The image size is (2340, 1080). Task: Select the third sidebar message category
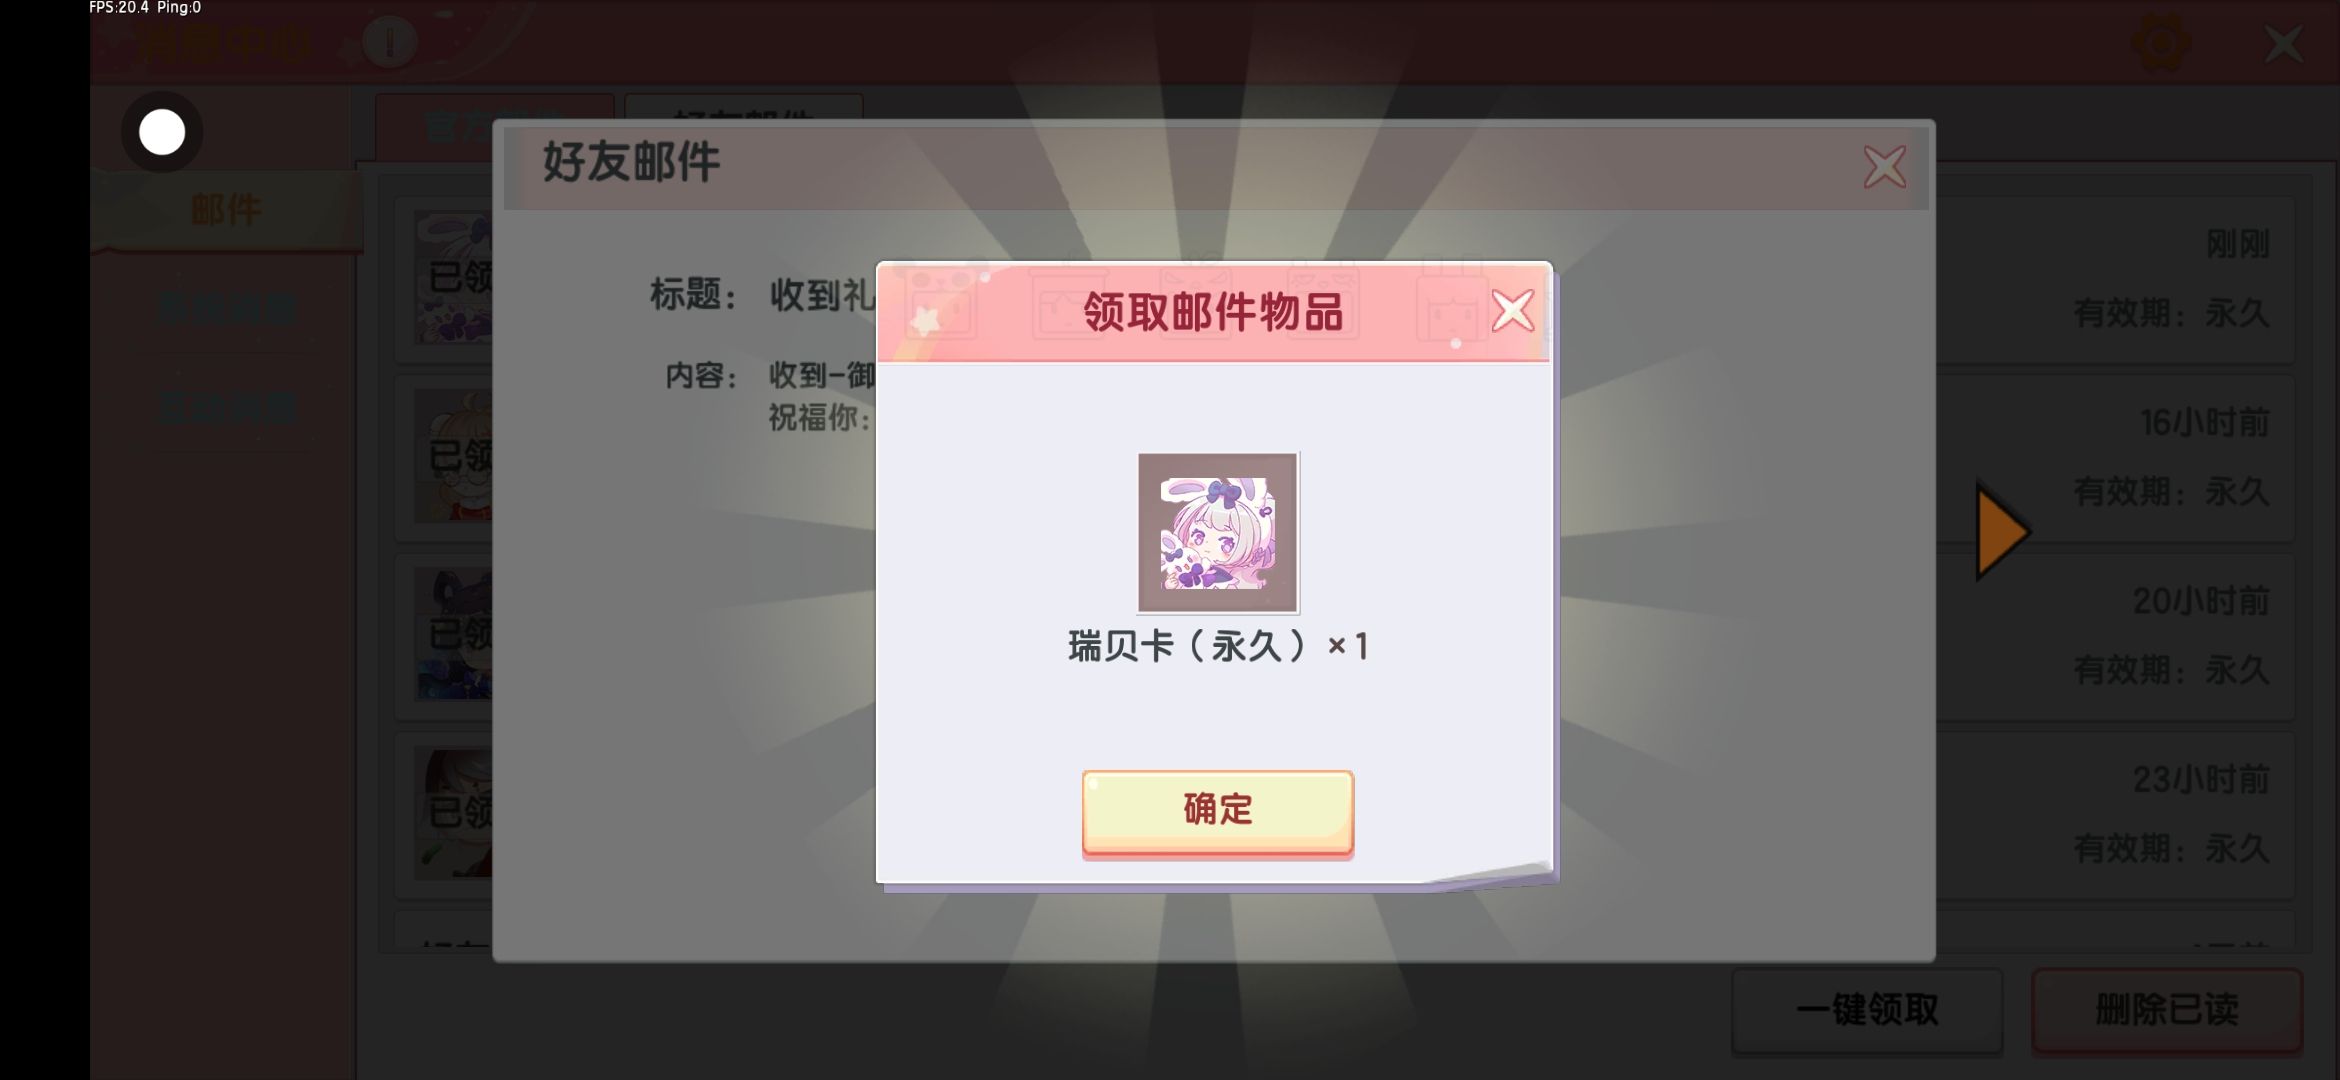point(226,408)
